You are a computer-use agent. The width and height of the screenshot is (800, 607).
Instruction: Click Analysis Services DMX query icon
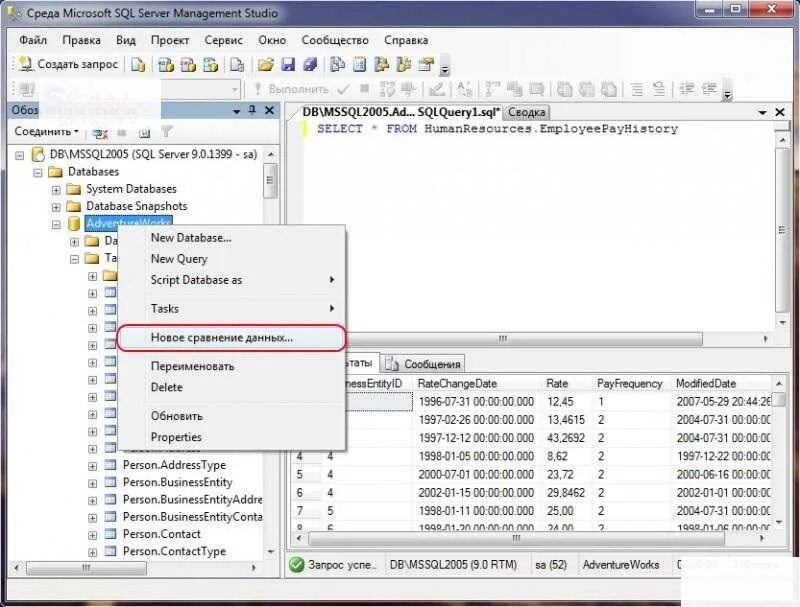188,64
